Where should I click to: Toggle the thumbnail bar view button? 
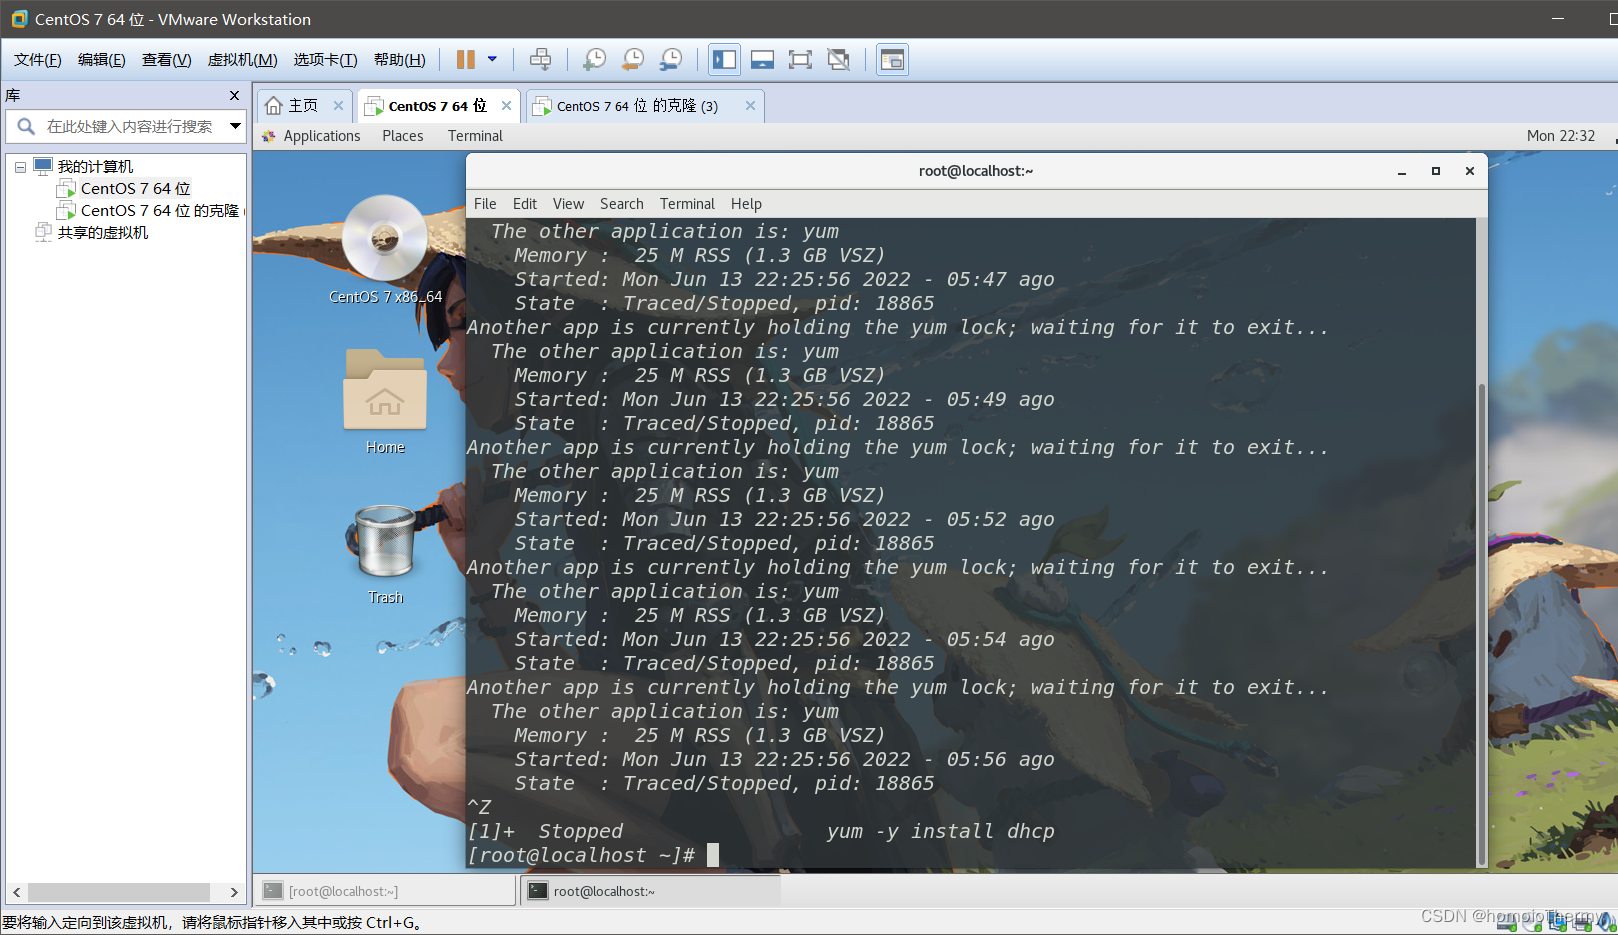point(762,60)
